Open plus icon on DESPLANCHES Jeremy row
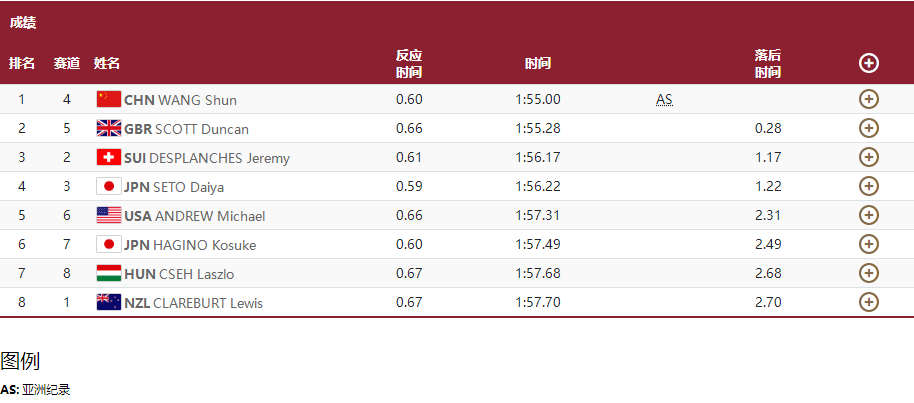This screenshot has width=914, height=403. (869, 157)
